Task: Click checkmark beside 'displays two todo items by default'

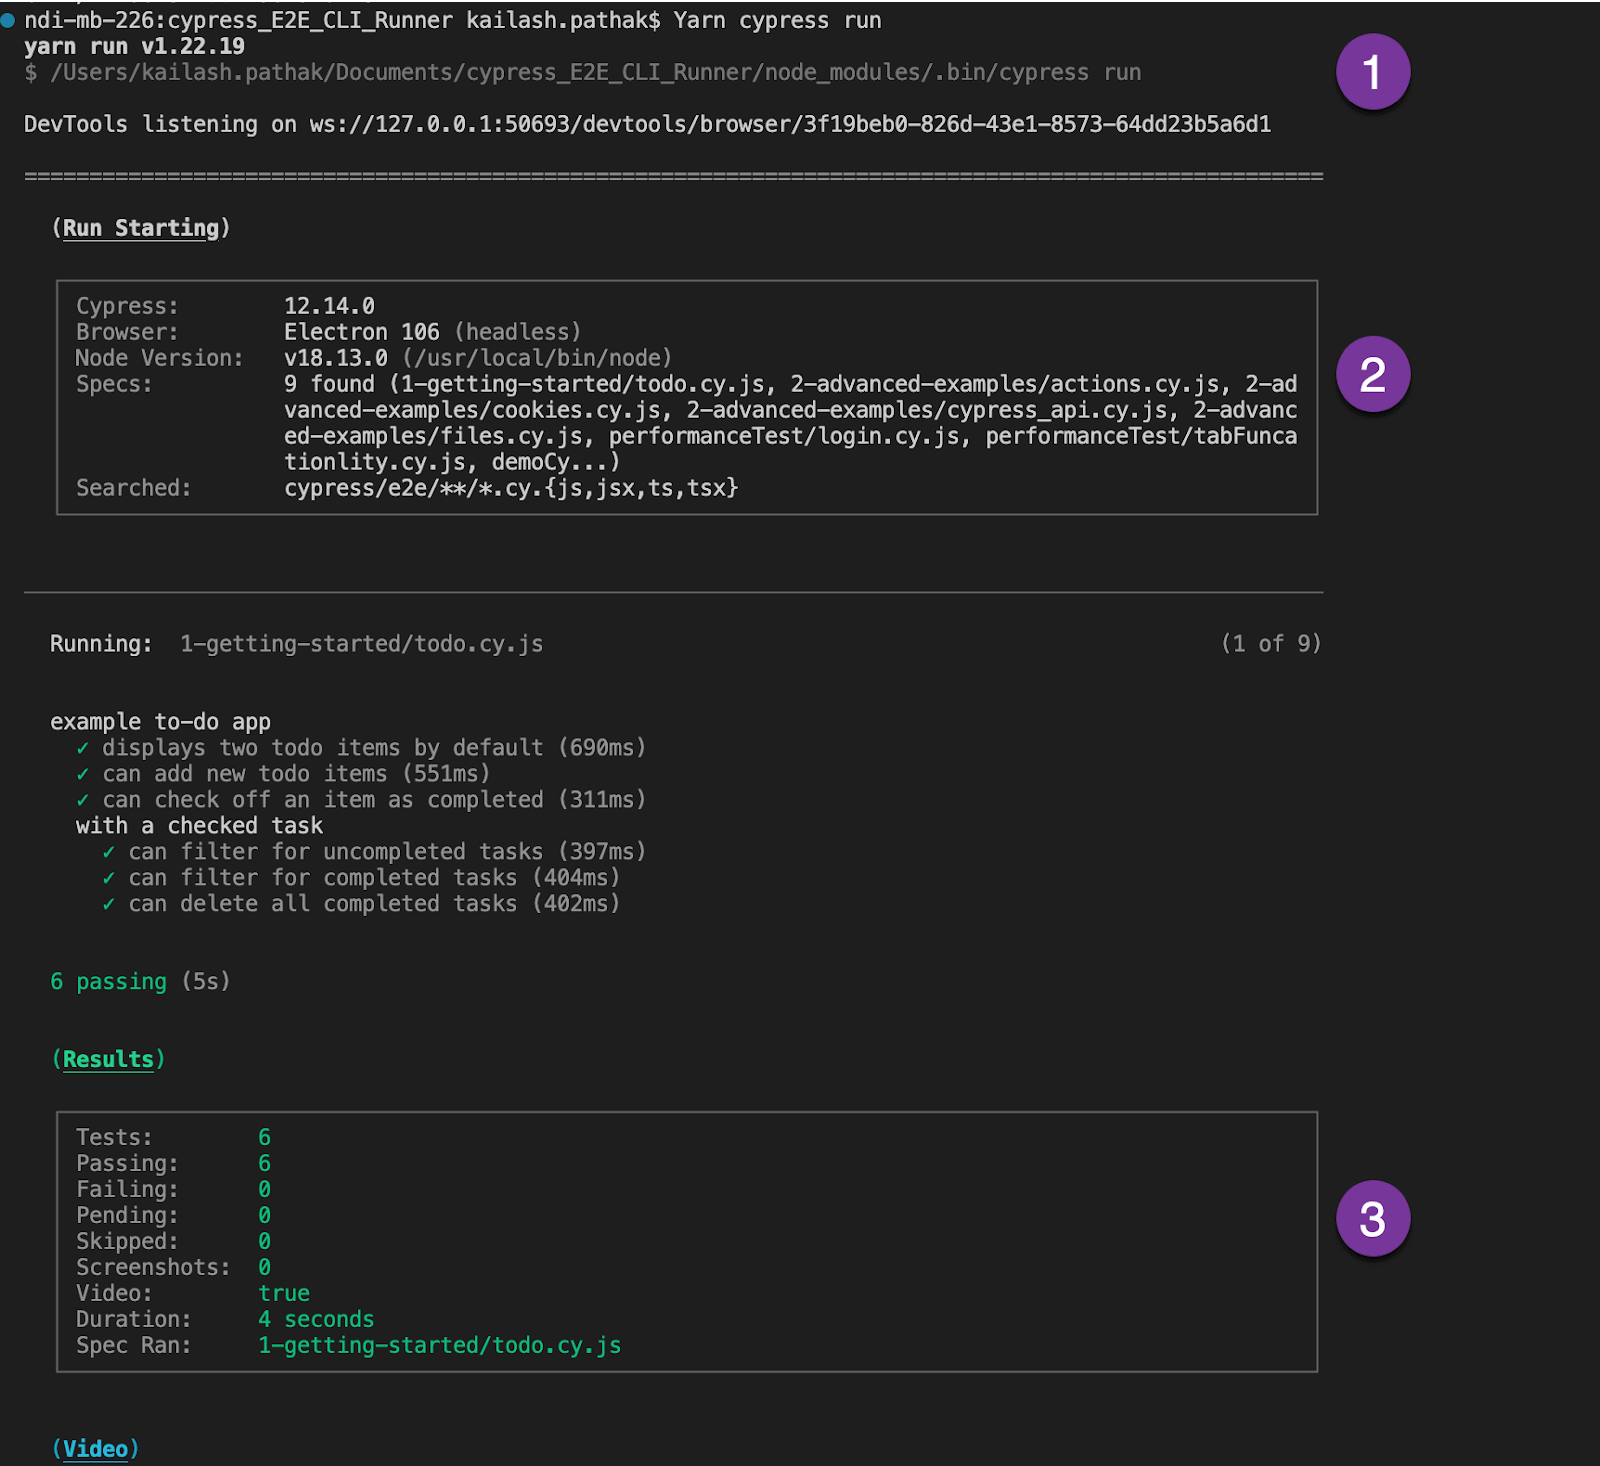Action: pyautogui.click(x=83, y=748)
